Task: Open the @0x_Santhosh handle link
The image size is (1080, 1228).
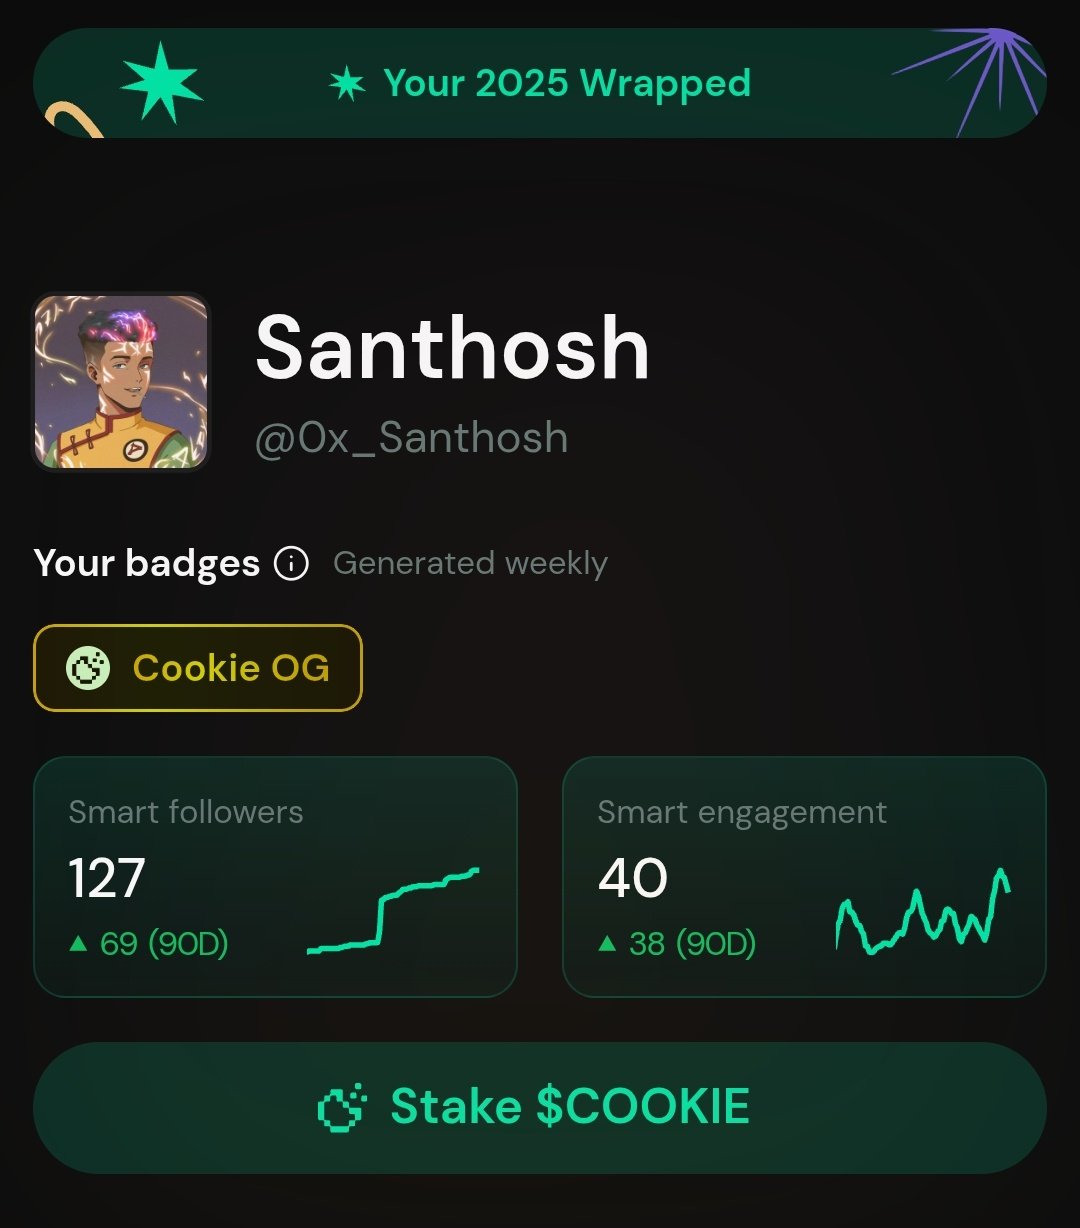Action: coord(412,438)
